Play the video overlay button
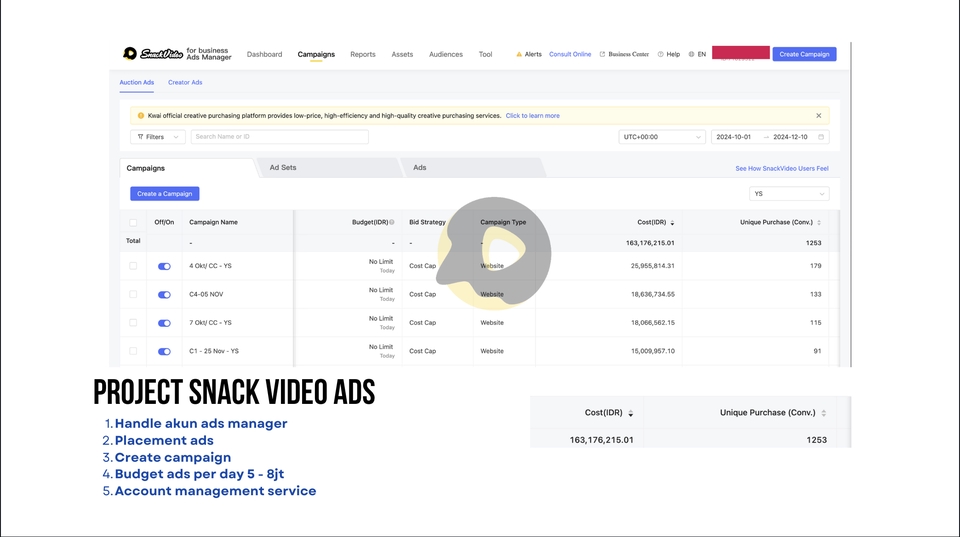The width and height of the screenshot is (960, 537). (493, 252)
